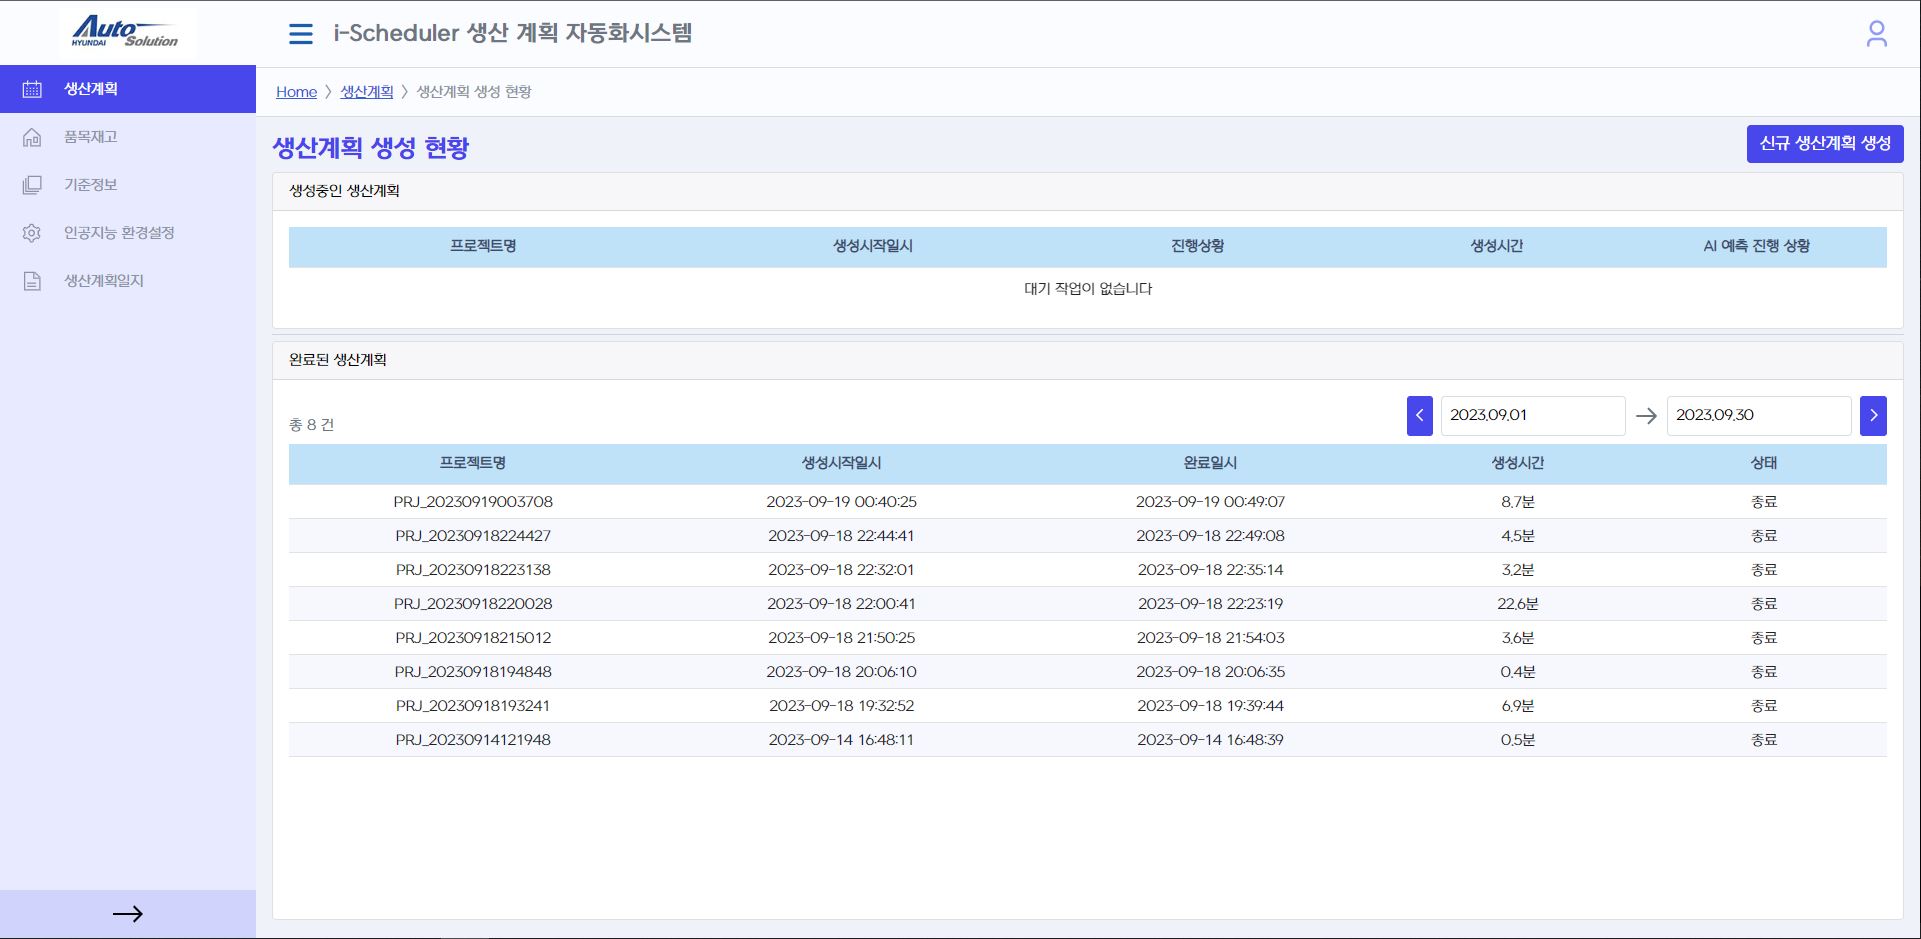
Task: Click generation time 0.4분 cell
Action: 1517,672
